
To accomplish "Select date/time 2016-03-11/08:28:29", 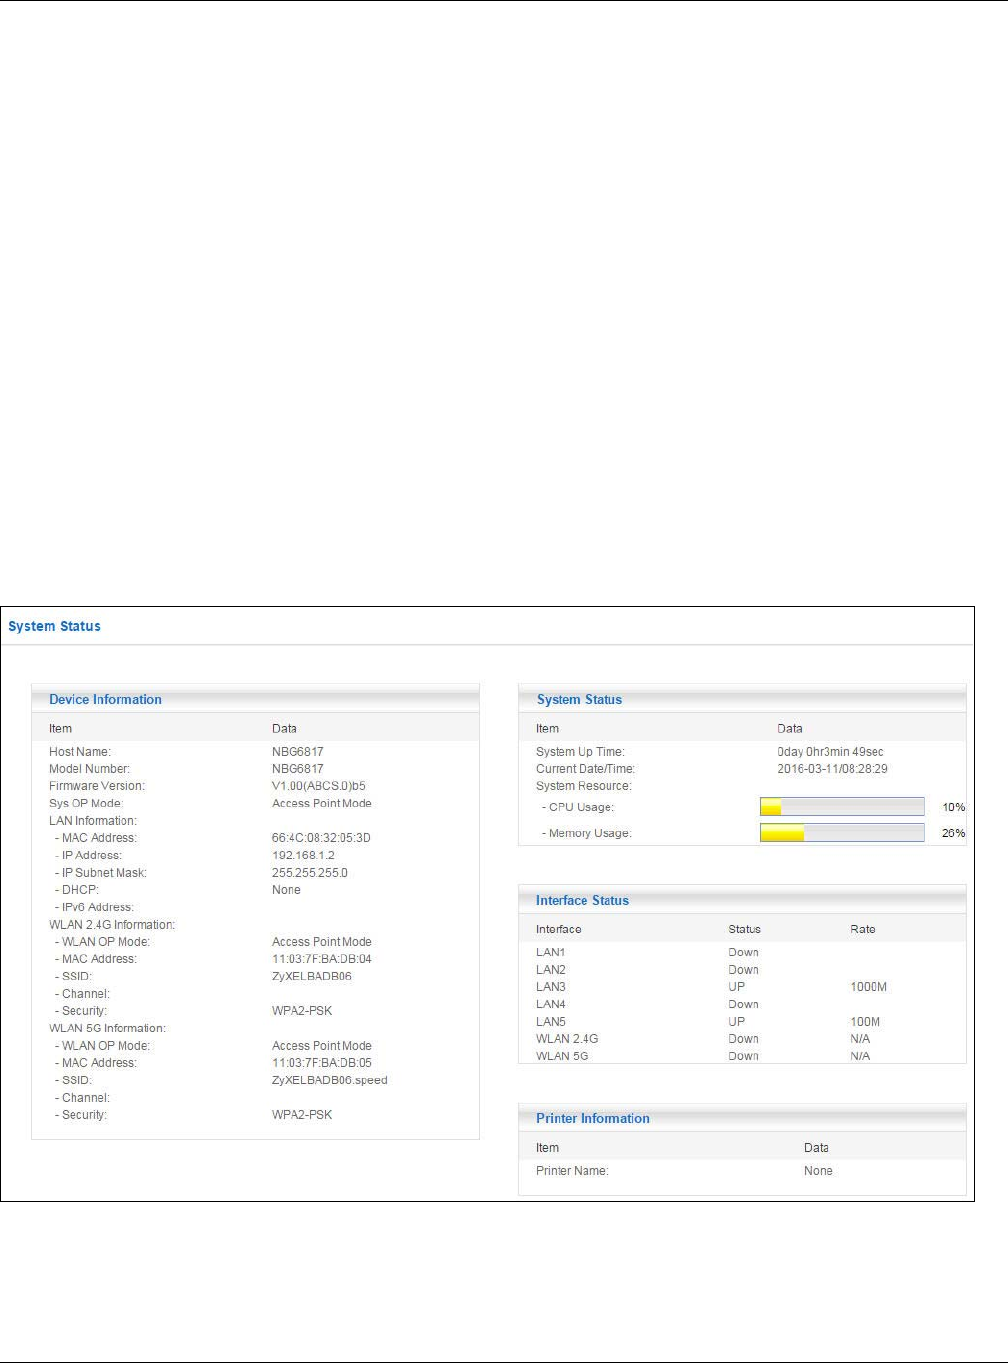I will coord(832,769).
